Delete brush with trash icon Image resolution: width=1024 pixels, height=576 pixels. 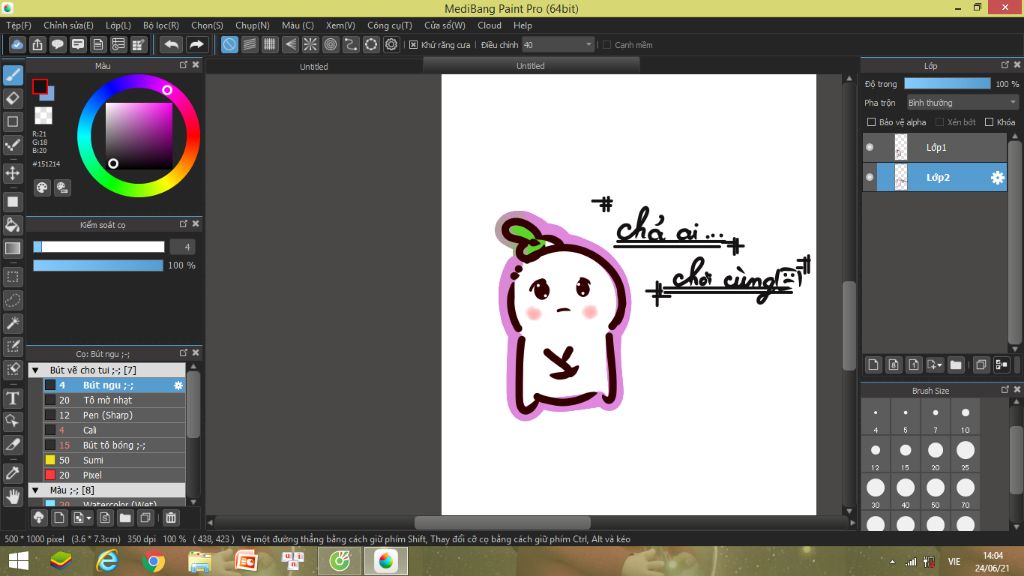[170, 518]
